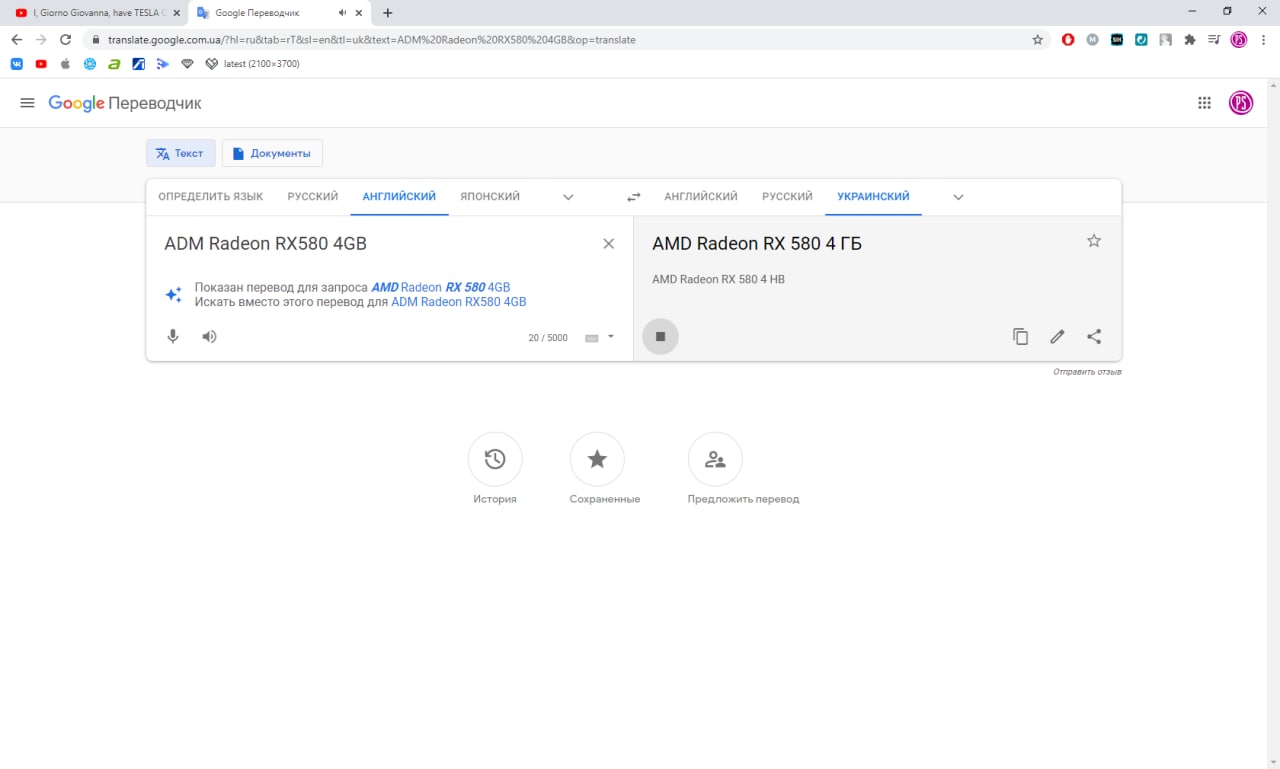Open the red Opera-style extension icon
Image resolution: width=1280 pixels, height=769 pixels.
tap(1068, 40)
